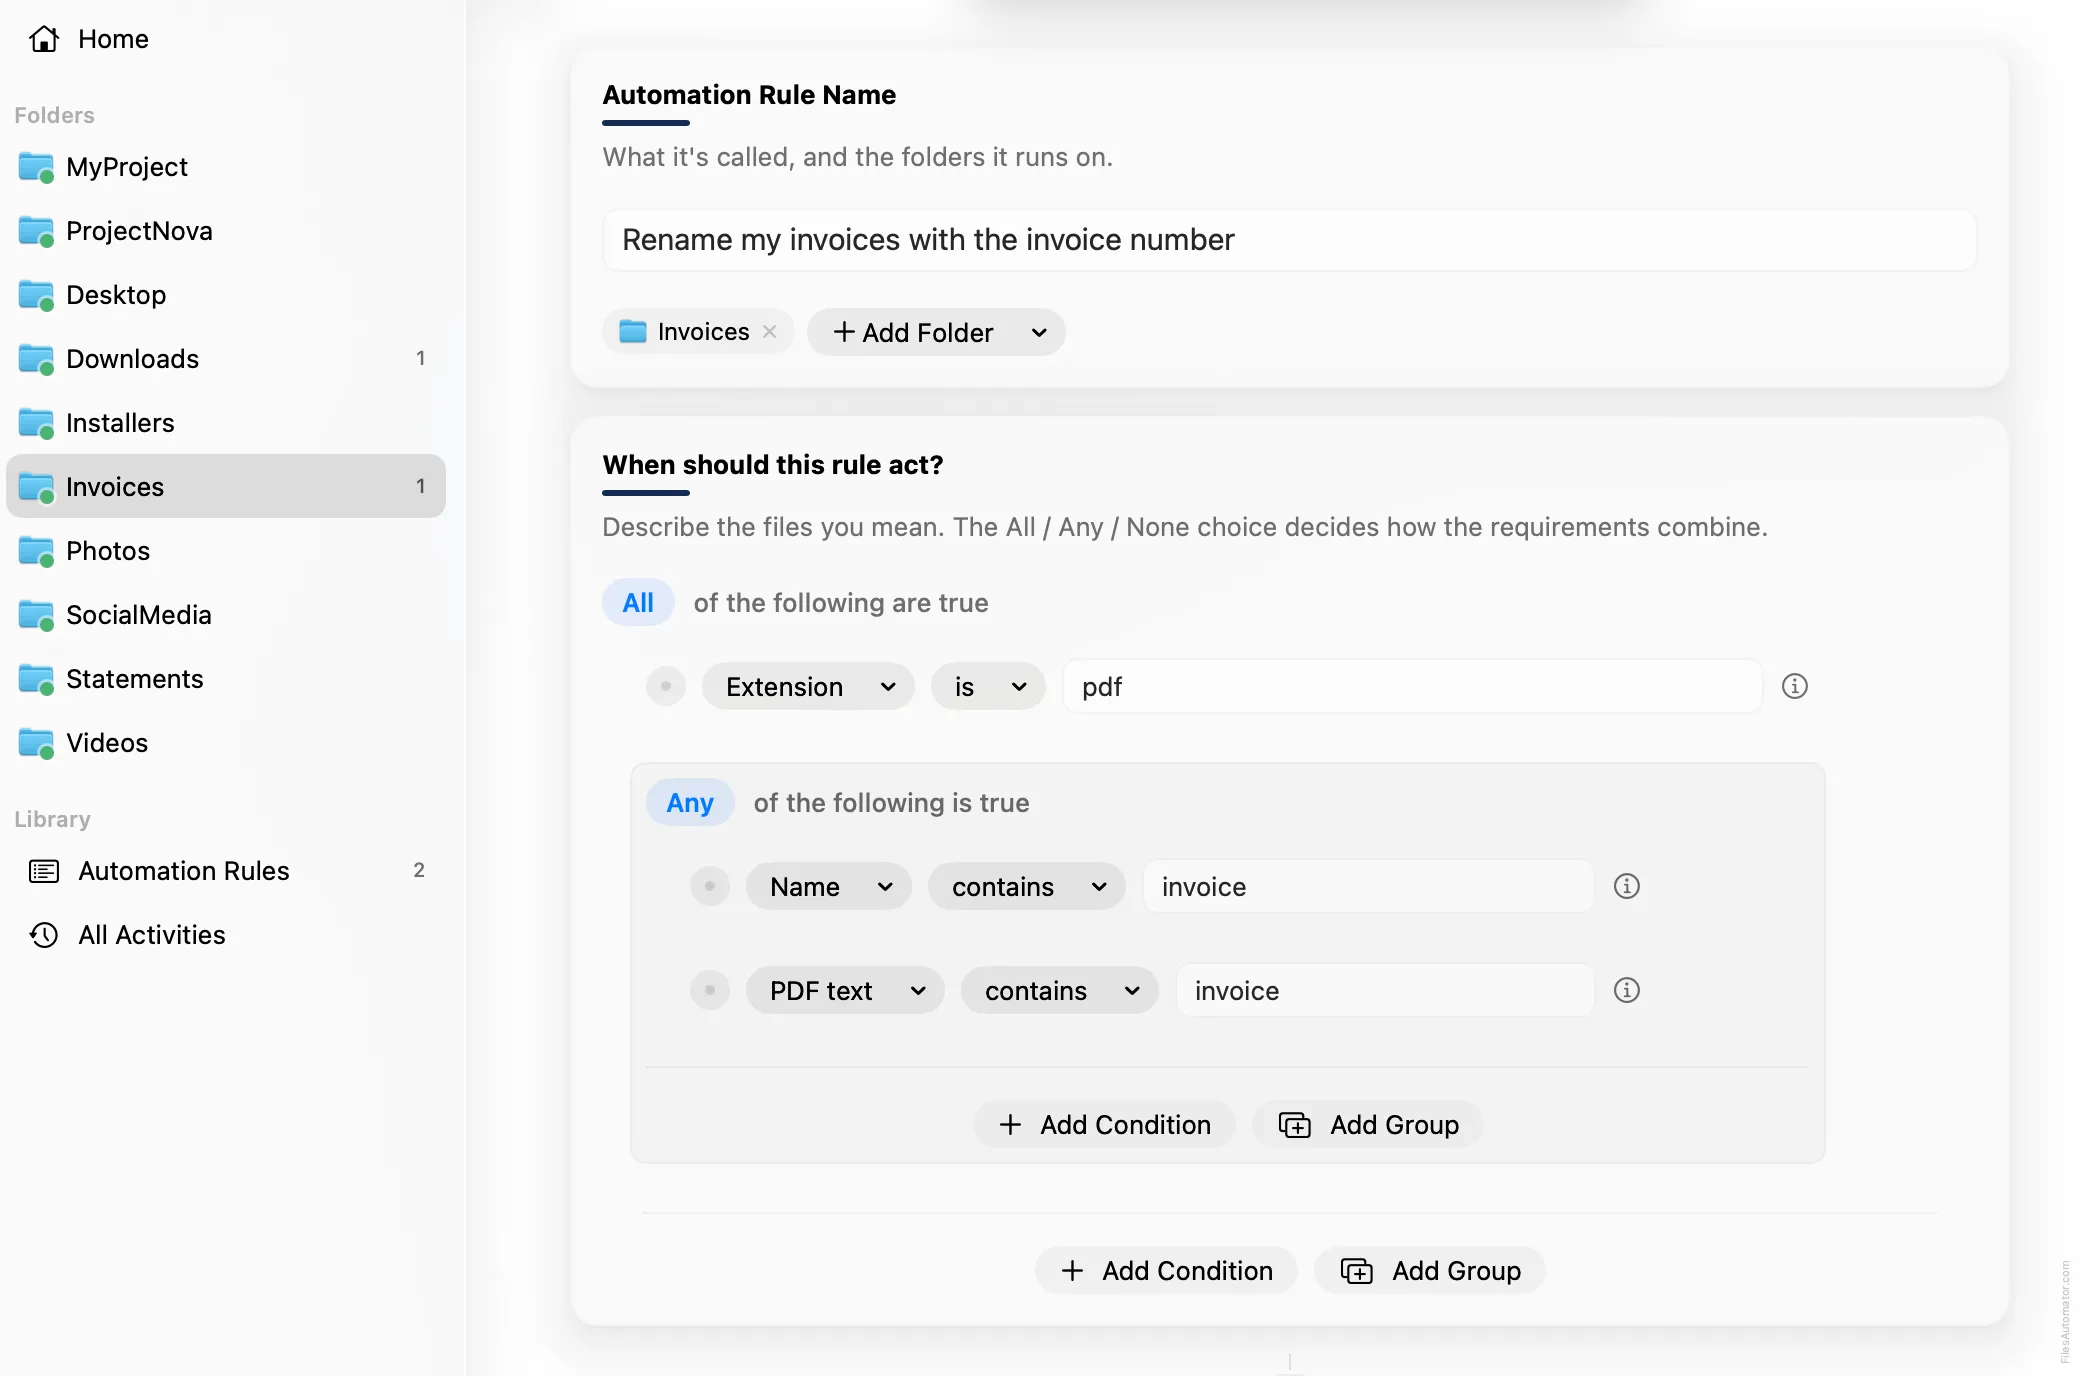2084x1376 pixels.
Task: Click the rule name text field
Action: pos(1289,240)
